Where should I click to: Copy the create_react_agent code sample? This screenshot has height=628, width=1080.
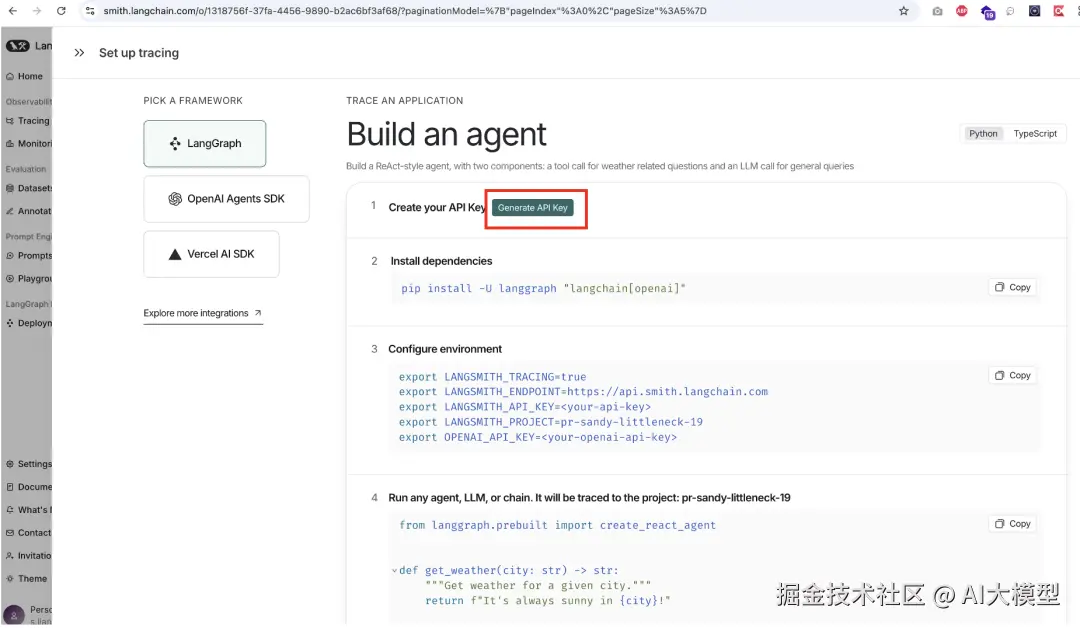pyautogui.click(x=1012, y=524)
